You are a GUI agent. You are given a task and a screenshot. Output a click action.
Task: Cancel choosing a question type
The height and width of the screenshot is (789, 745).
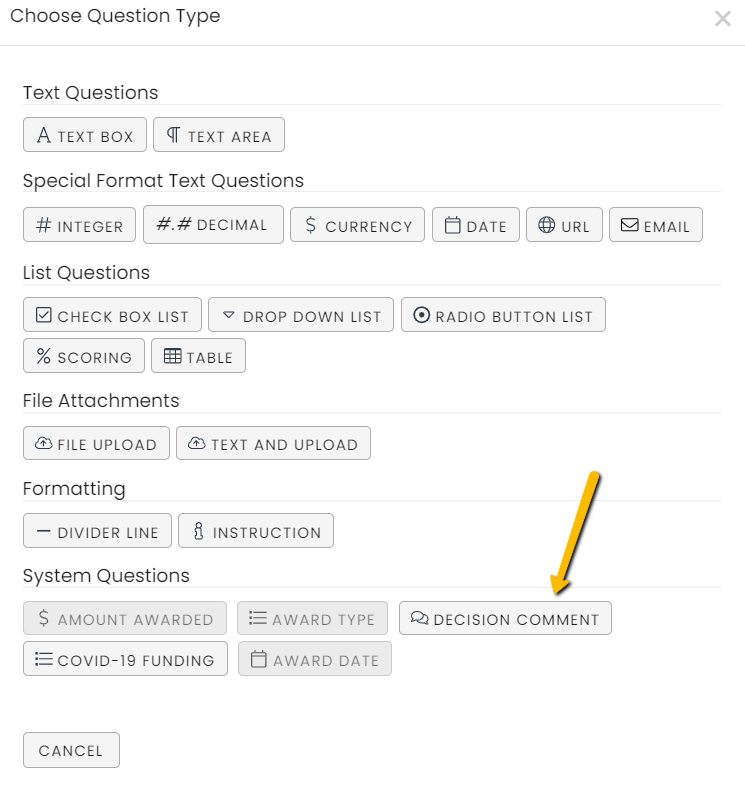(x=71, y=750)
